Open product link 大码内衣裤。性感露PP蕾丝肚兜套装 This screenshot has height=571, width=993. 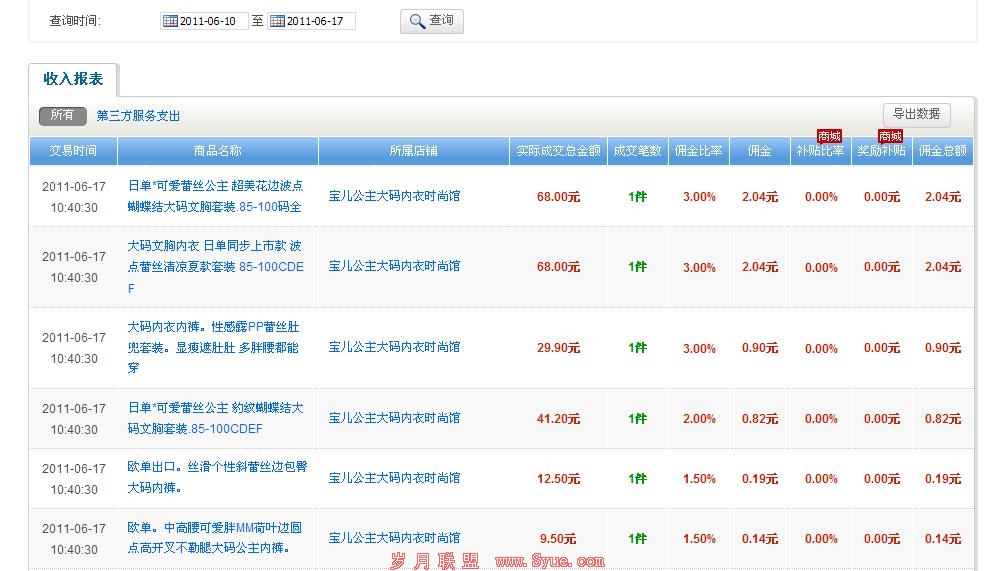(213, 327)
